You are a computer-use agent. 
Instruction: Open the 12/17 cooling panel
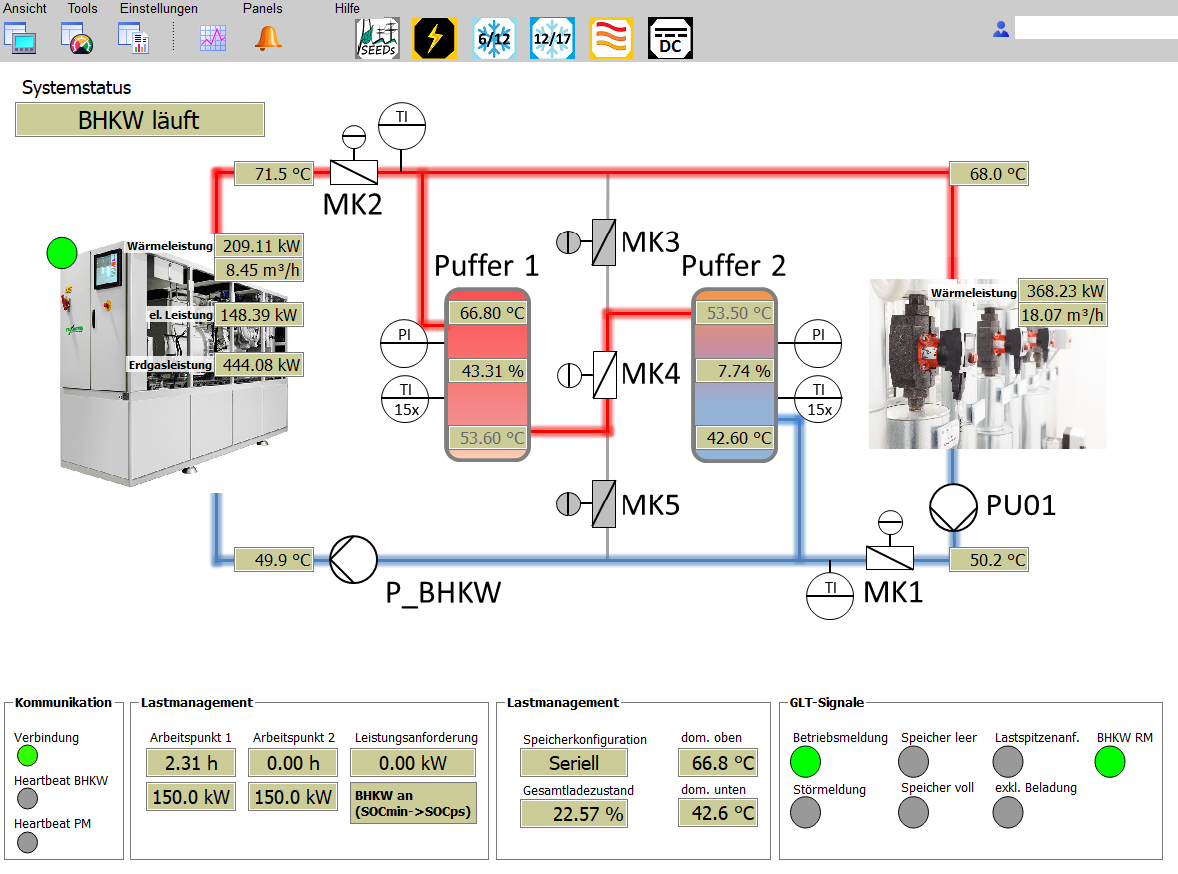(x=552, y=38)
